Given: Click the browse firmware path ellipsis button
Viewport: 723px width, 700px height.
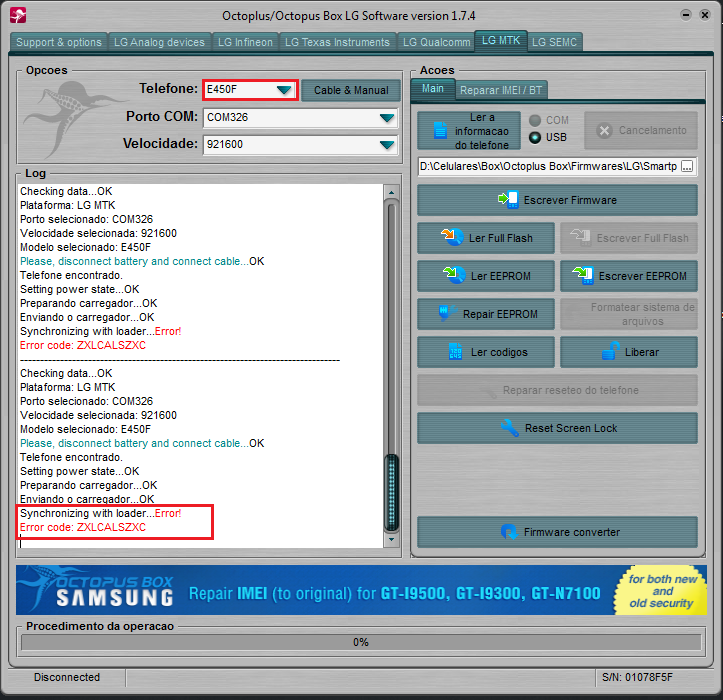Looking at the screenshot, I should pos(687,166).
